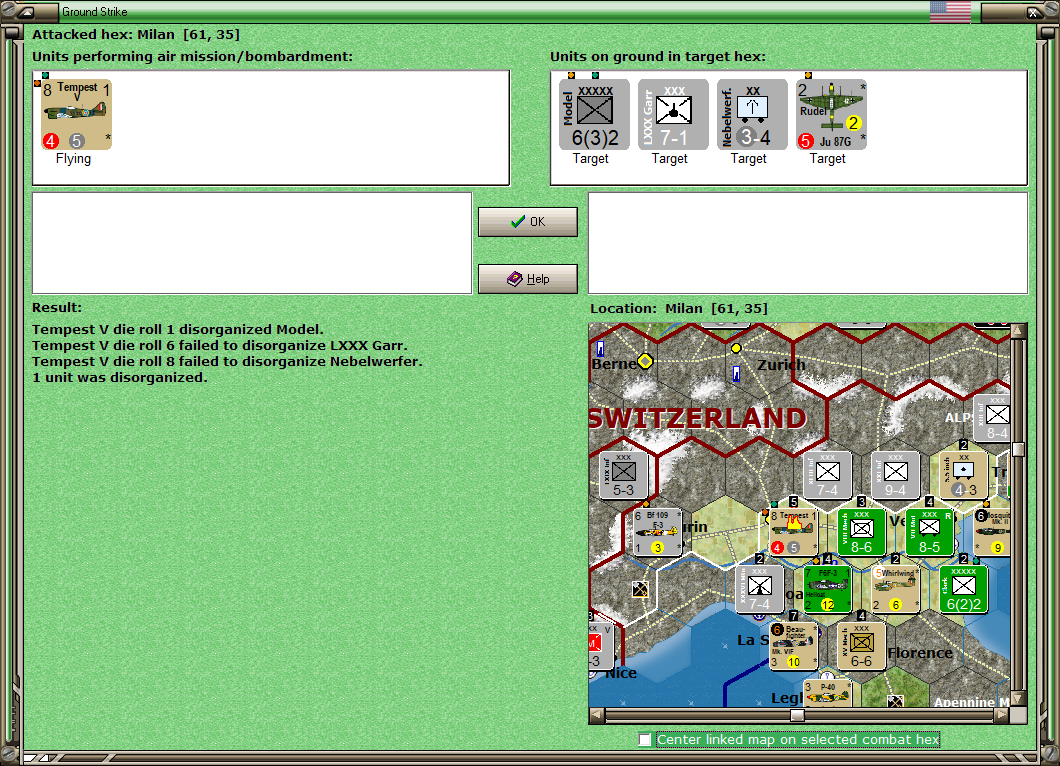The height and width of the screenshot is (766, 1060).
Task: Click the F6F-3 Hellcat aircraft counter
Action: pyautogui.click(x=827, y=590)
